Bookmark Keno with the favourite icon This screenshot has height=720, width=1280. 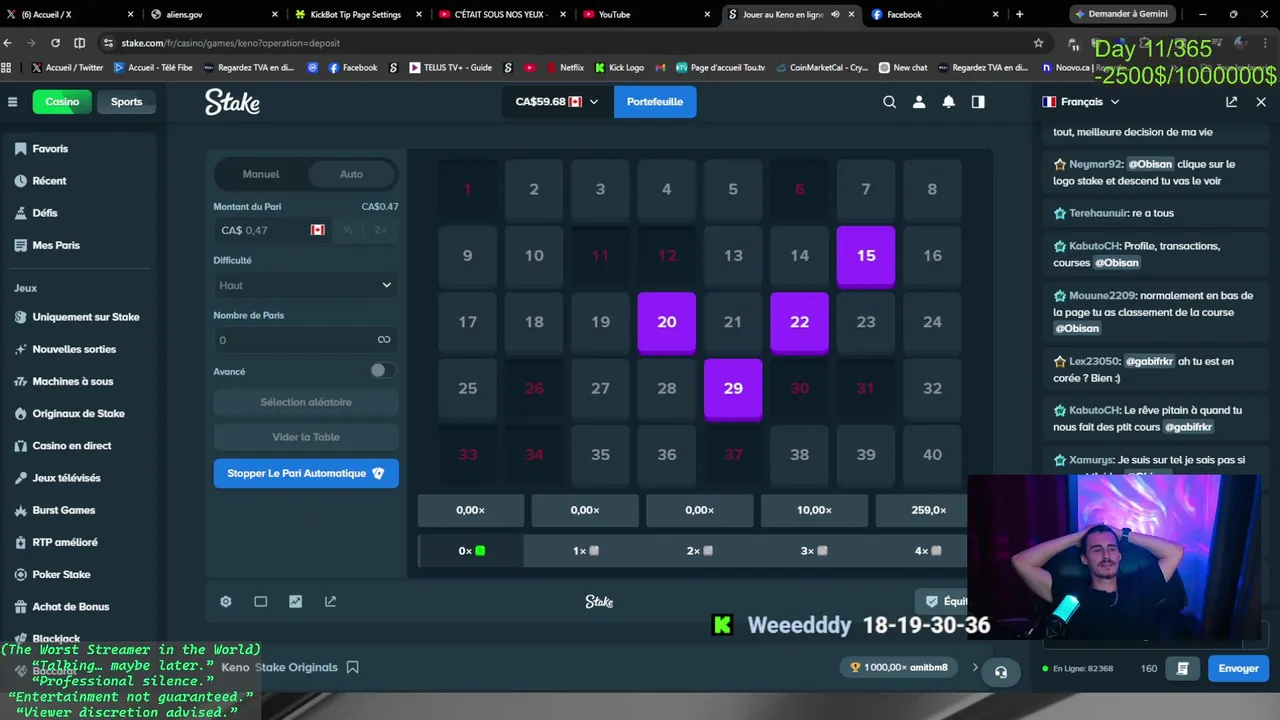pos(352,667)
